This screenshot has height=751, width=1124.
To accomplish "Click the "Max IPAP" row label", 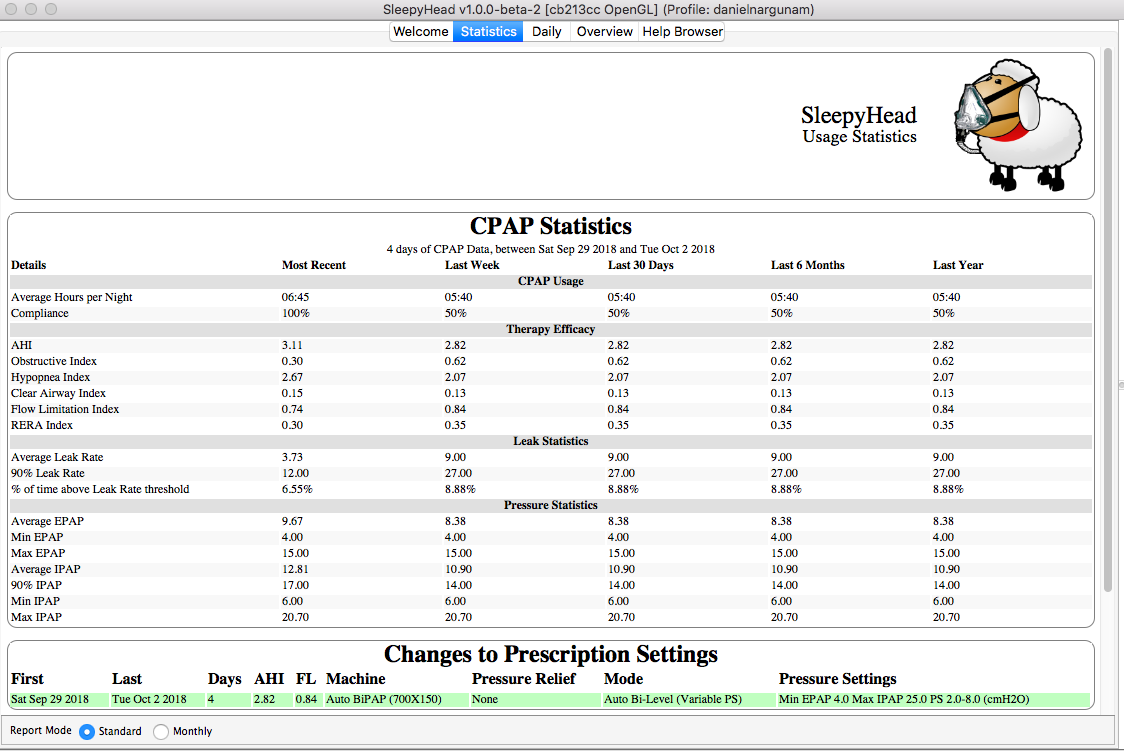I will pos(37,617).
